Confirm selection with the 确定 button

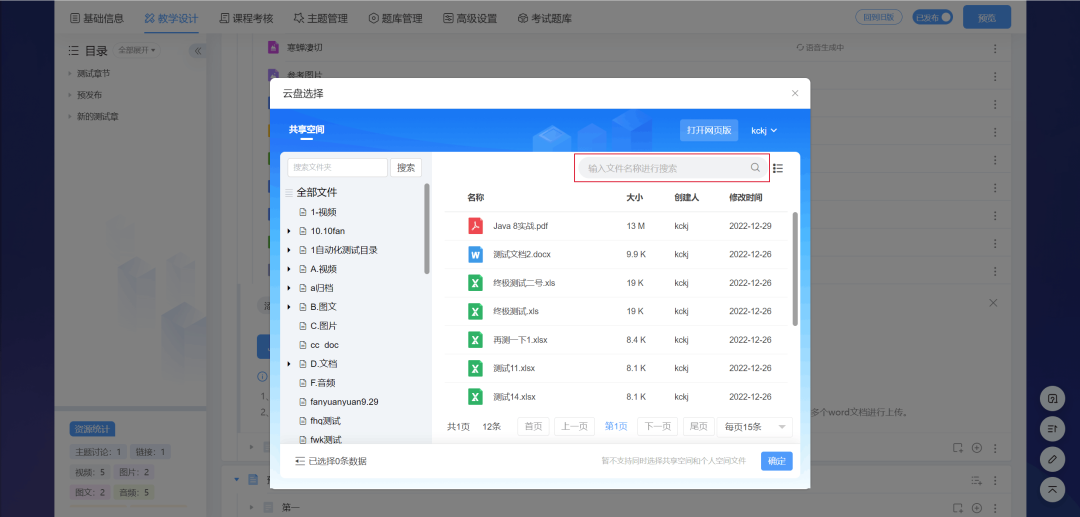coord(777,461)
